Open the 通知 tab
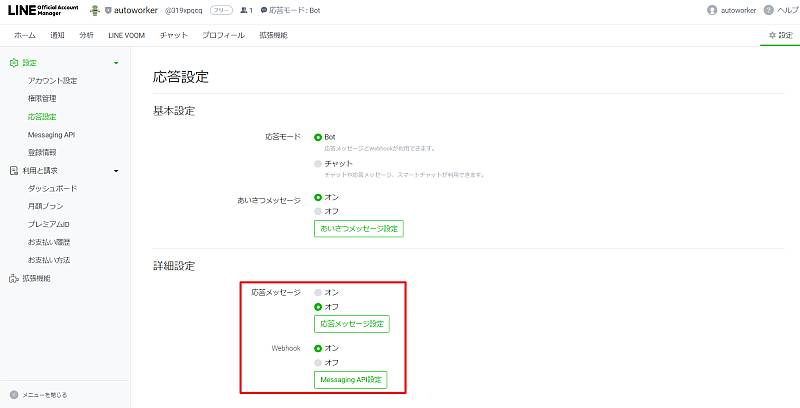Screen dimensions: 800x408 point(57,35)
